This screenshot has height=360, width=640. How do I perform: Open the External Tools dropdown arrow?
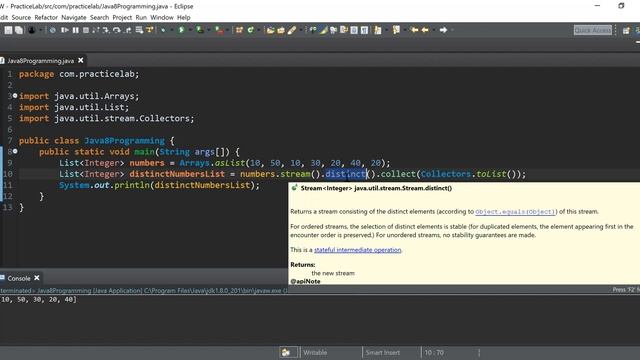pyautogui.click(x=227, y=30)
